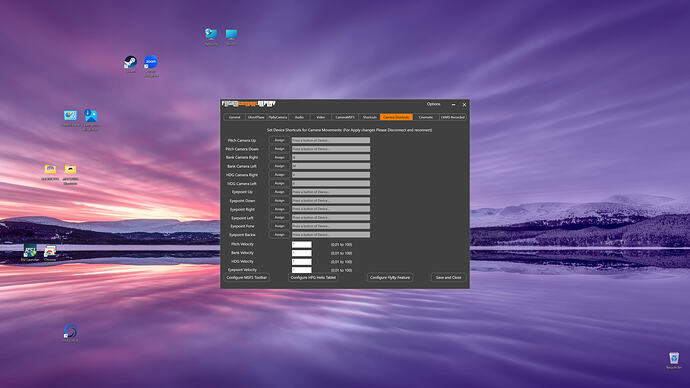Click Assign for HDG Camera Right

(279, 175)
